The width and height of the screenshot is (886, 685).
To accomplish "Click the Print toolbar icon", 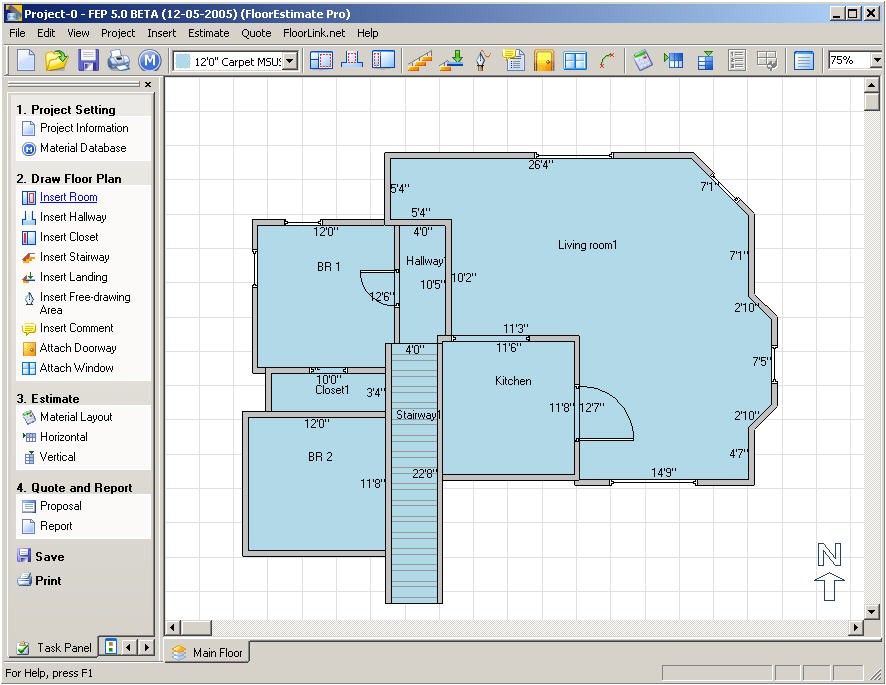I will point(118,60).
